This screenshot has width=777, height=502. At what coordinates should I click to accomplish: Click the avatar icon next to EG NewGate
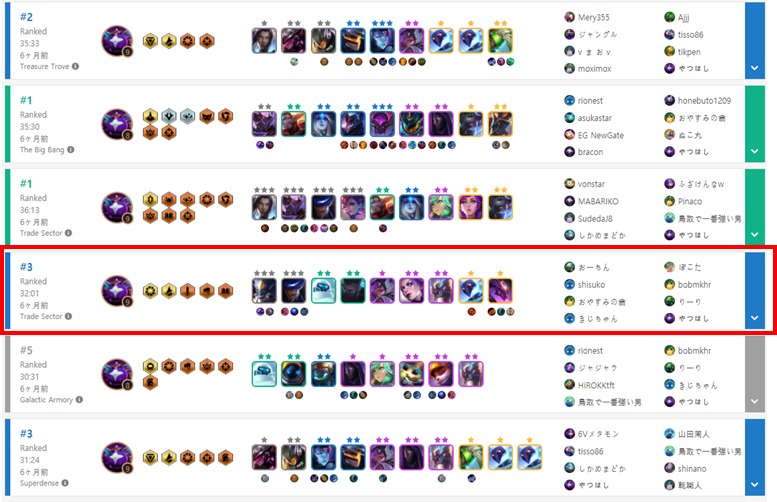[569, 135]
